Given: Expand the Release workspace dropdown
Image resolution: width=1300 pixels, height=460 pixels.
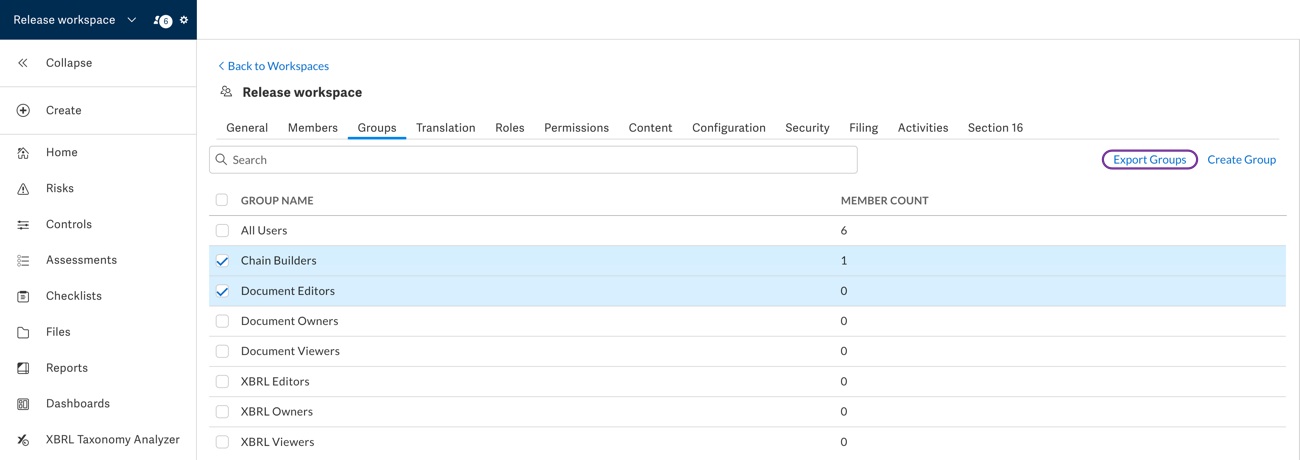Looking at the screenshot, I should click(x=75, y=20).
